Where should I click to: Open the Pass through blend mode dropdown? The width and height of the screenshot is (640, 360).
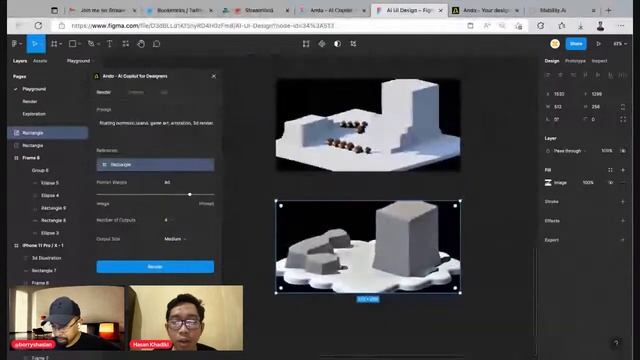(x=570, y=151)
